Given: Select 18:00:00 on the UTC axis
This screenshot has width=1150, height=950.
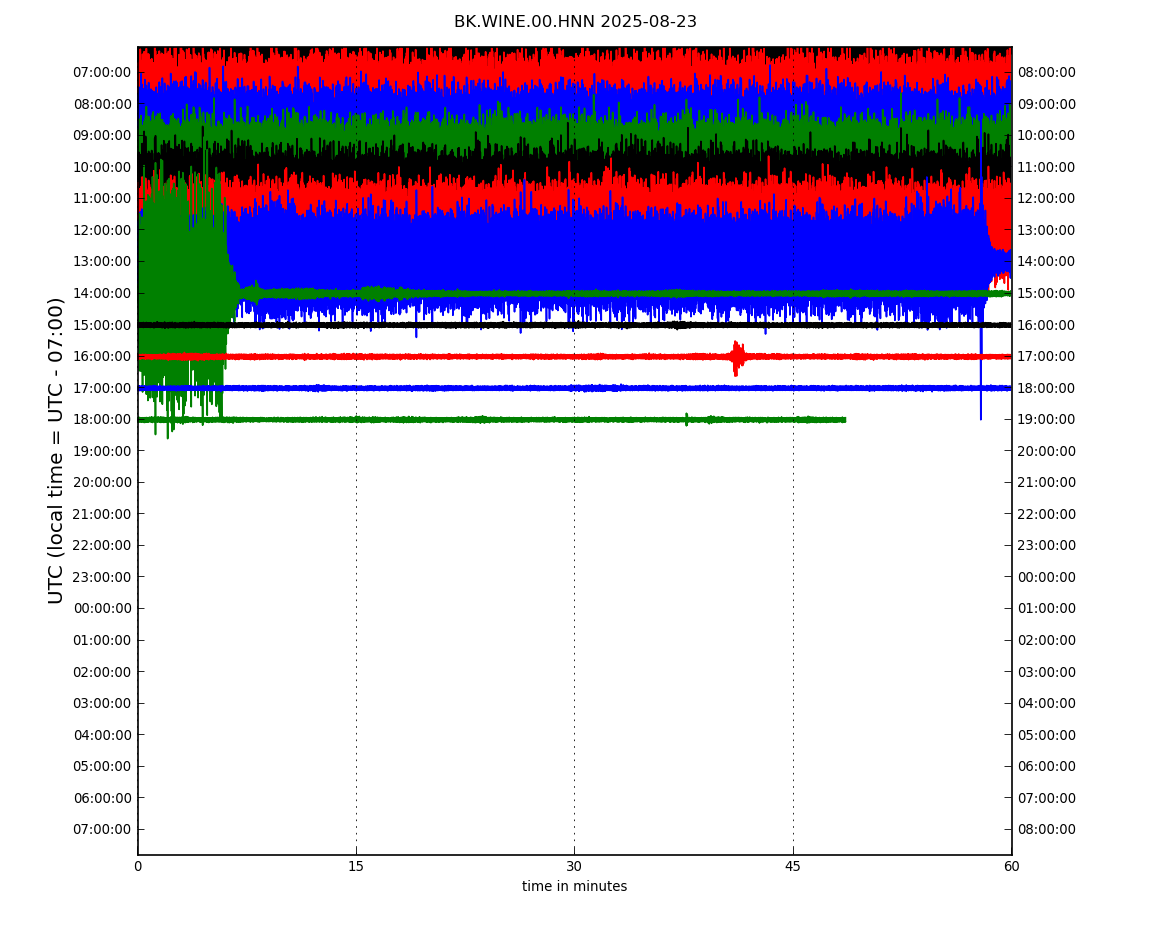Looking at the screenshot, I should click(x=102, y=420).
